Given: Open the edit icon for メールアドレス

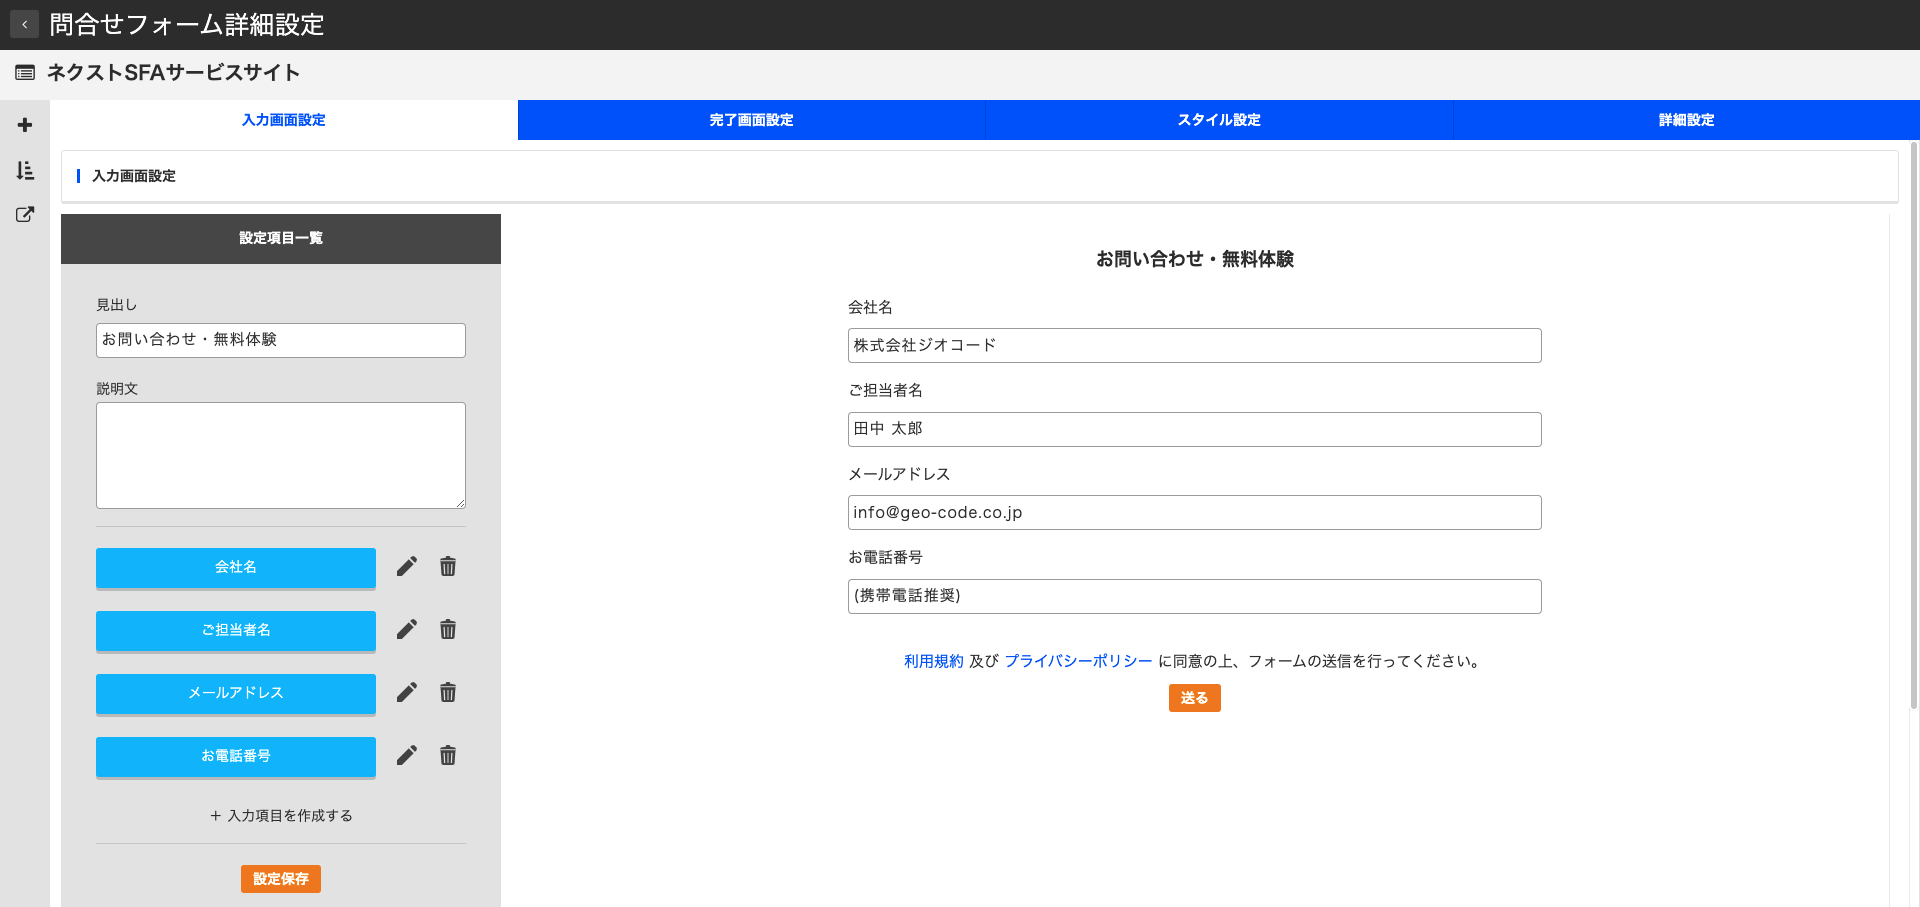Looking at the screenshot, I should pos(406,692).
